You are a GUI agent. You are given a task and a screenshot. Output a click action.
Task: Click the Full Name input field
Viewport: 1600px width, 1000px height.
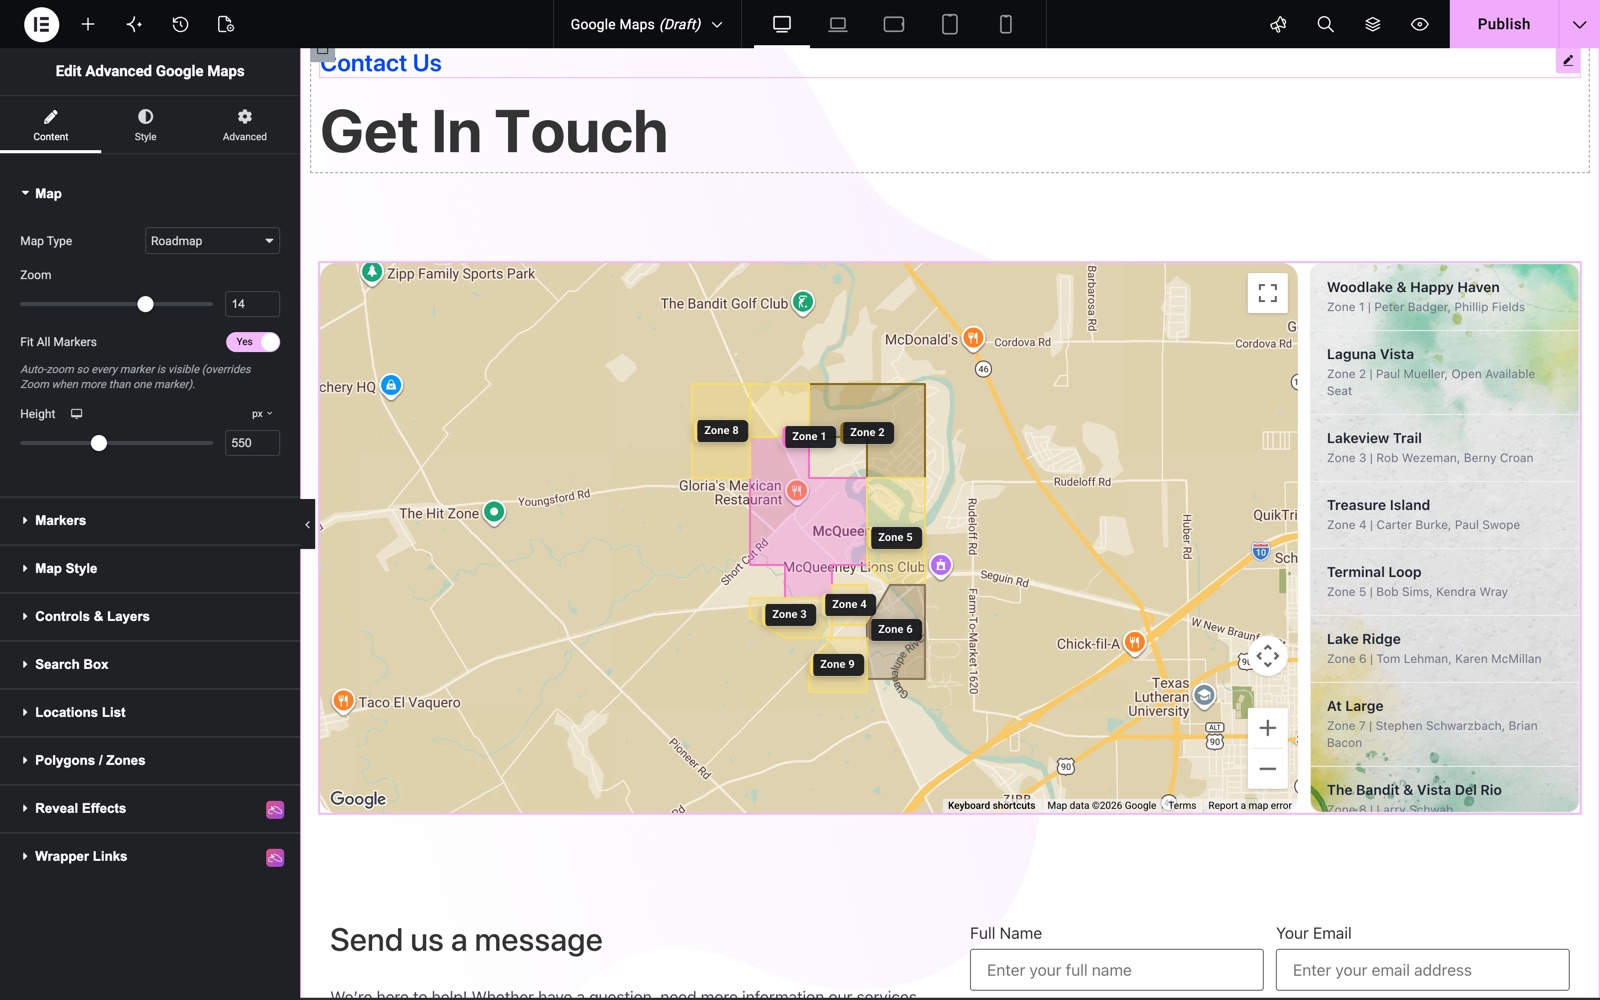1117,970
